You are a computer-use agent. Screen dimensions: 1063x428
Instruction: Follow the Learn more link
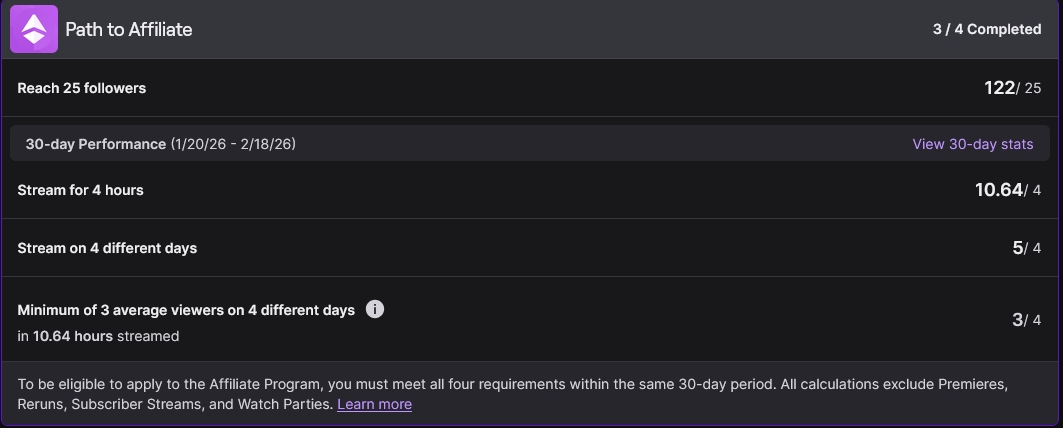374,404
